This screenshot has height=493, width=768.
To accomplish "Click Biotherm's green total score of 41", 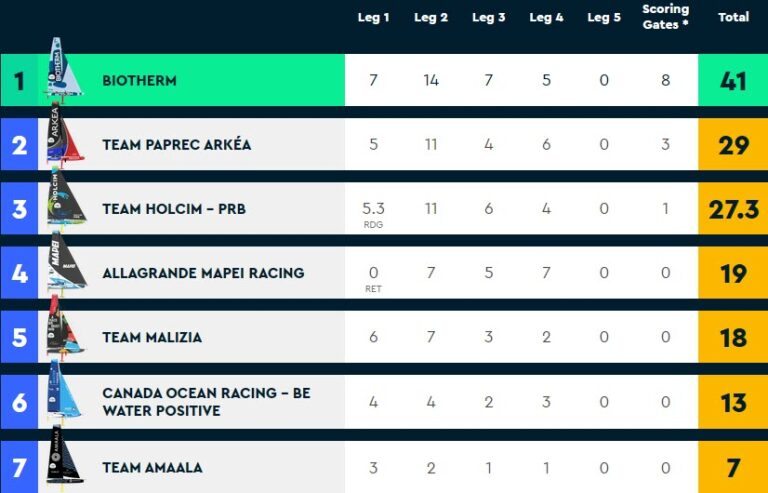I will [x=733, y=80].
